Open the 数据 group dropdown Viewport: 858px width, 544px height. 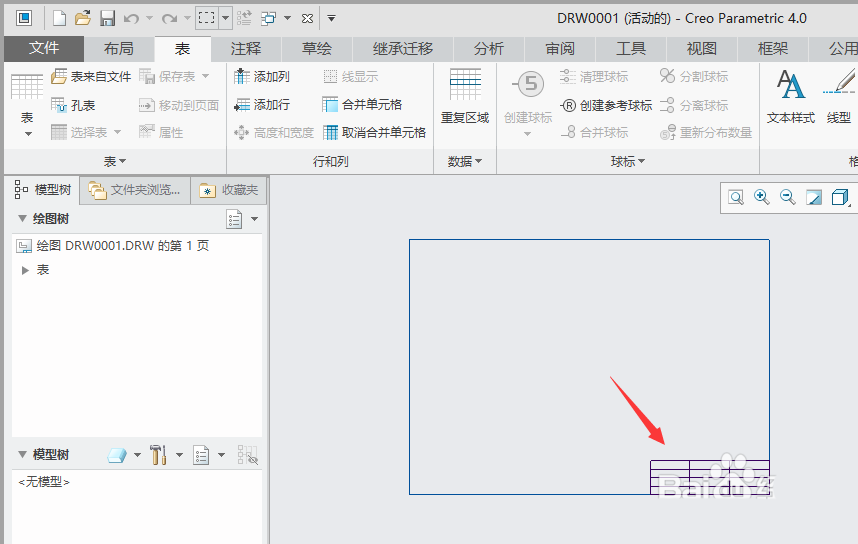(x=465, y=161)
